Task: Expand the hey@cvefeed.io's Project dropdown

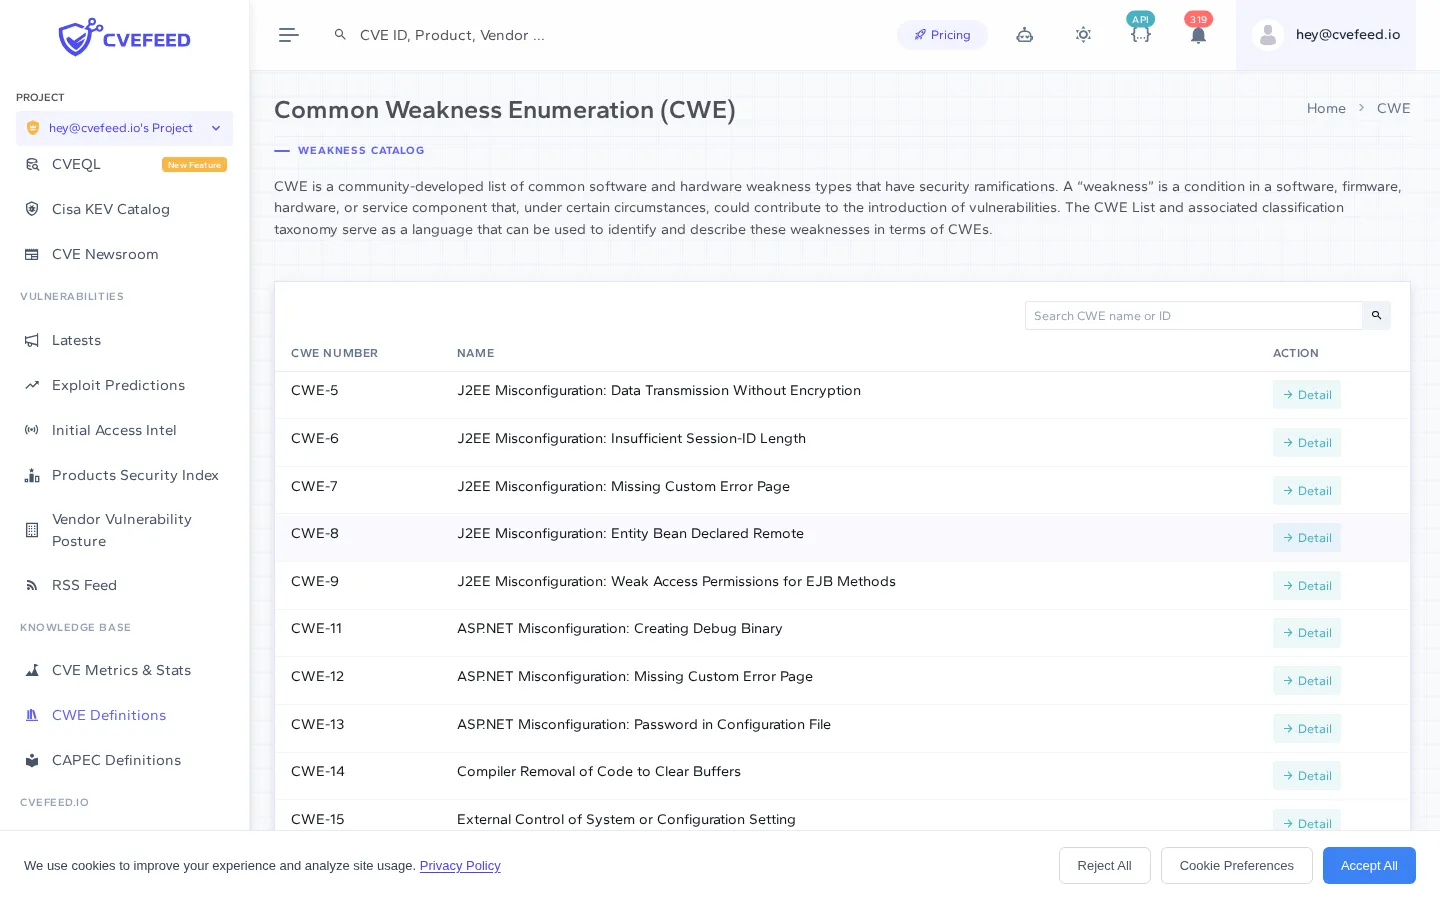Action: point(216,128)
